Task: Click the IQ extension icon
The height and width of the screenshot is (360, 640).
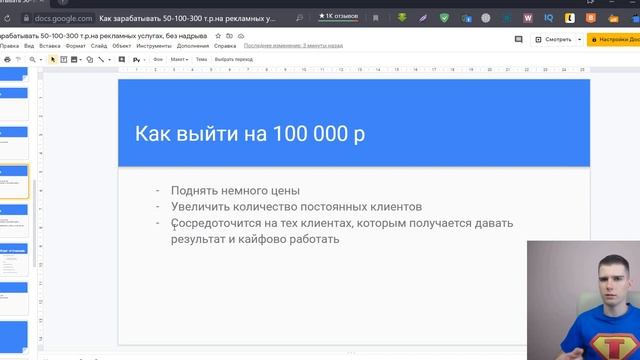Action: pyautogui.click(x=549, y=18)
